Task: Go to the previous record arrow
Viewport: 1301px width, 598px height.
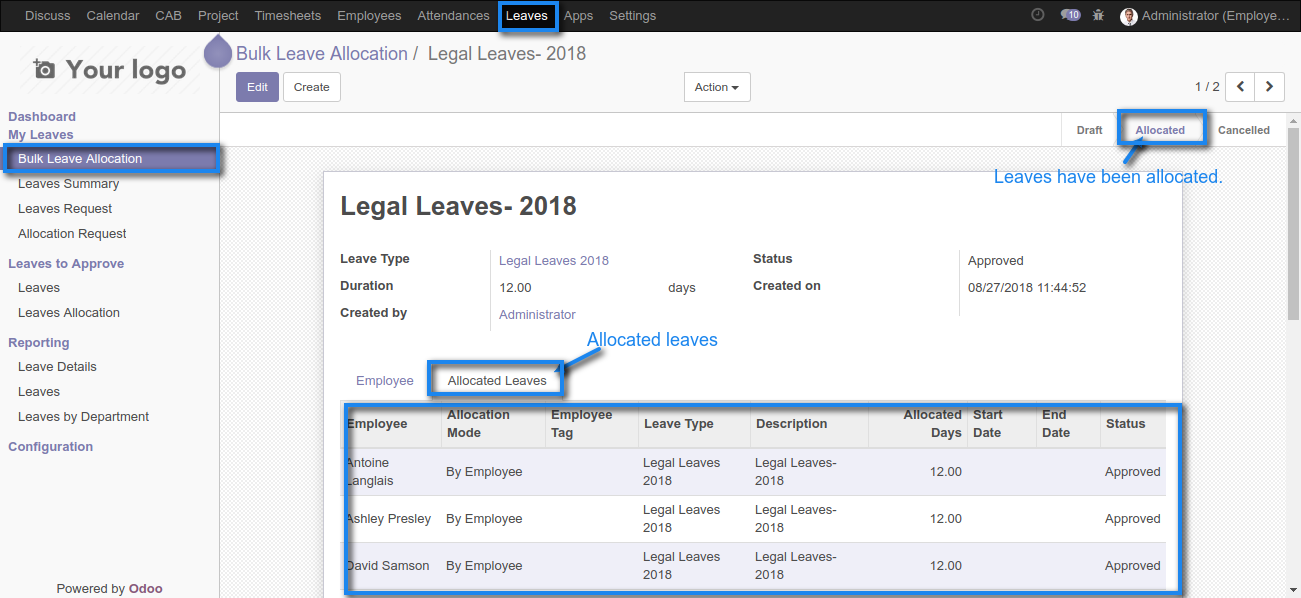Action: click(1240, 87)
